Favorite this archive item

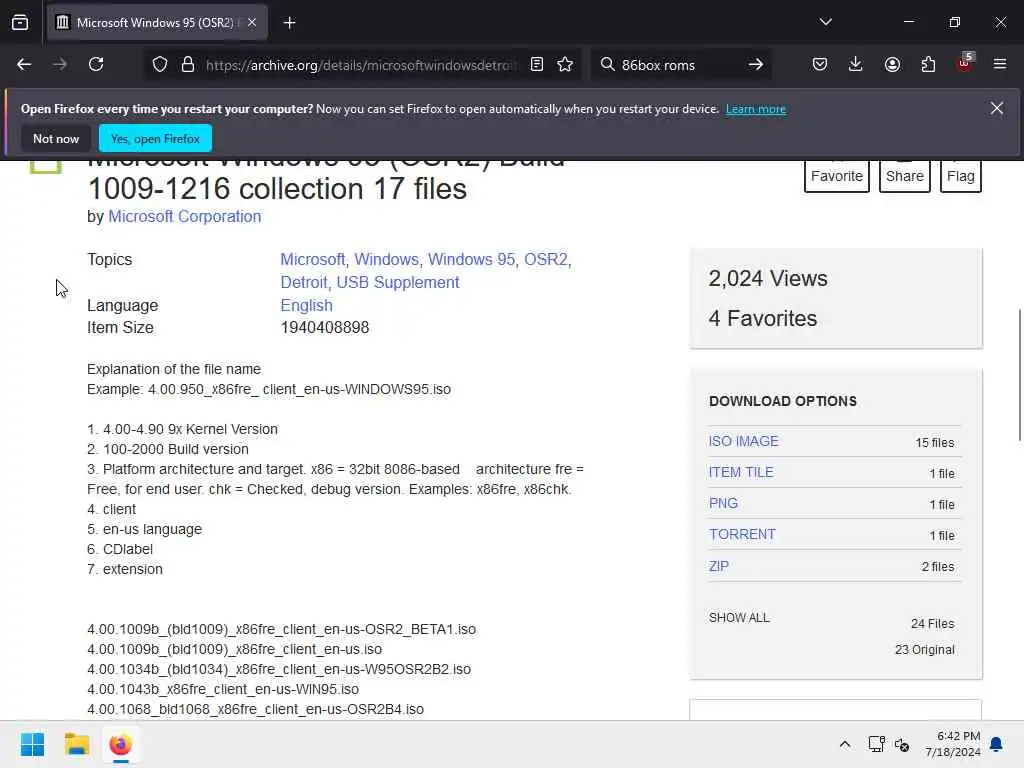tap(837, 176)
